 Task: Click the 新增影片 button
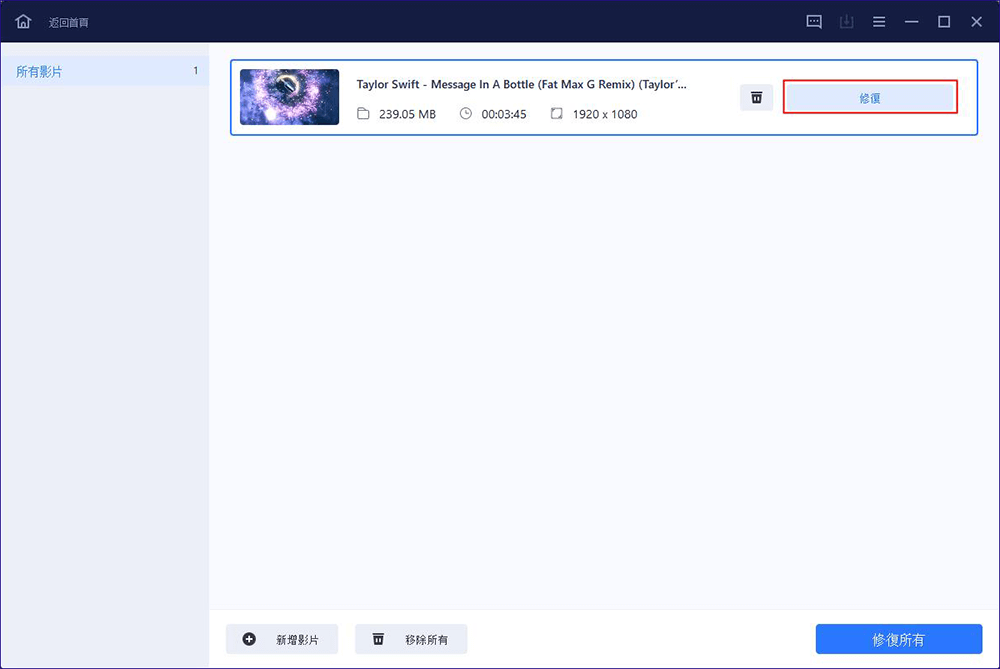coord(282,639)
